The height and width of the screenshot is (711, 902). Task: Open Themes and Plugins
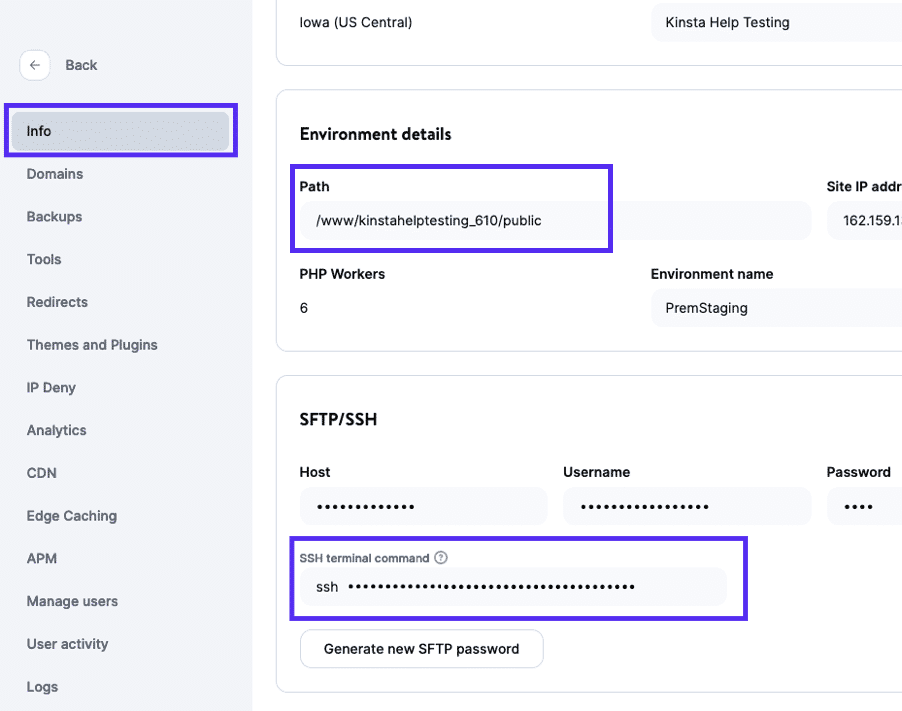click(x=91, y=344)
